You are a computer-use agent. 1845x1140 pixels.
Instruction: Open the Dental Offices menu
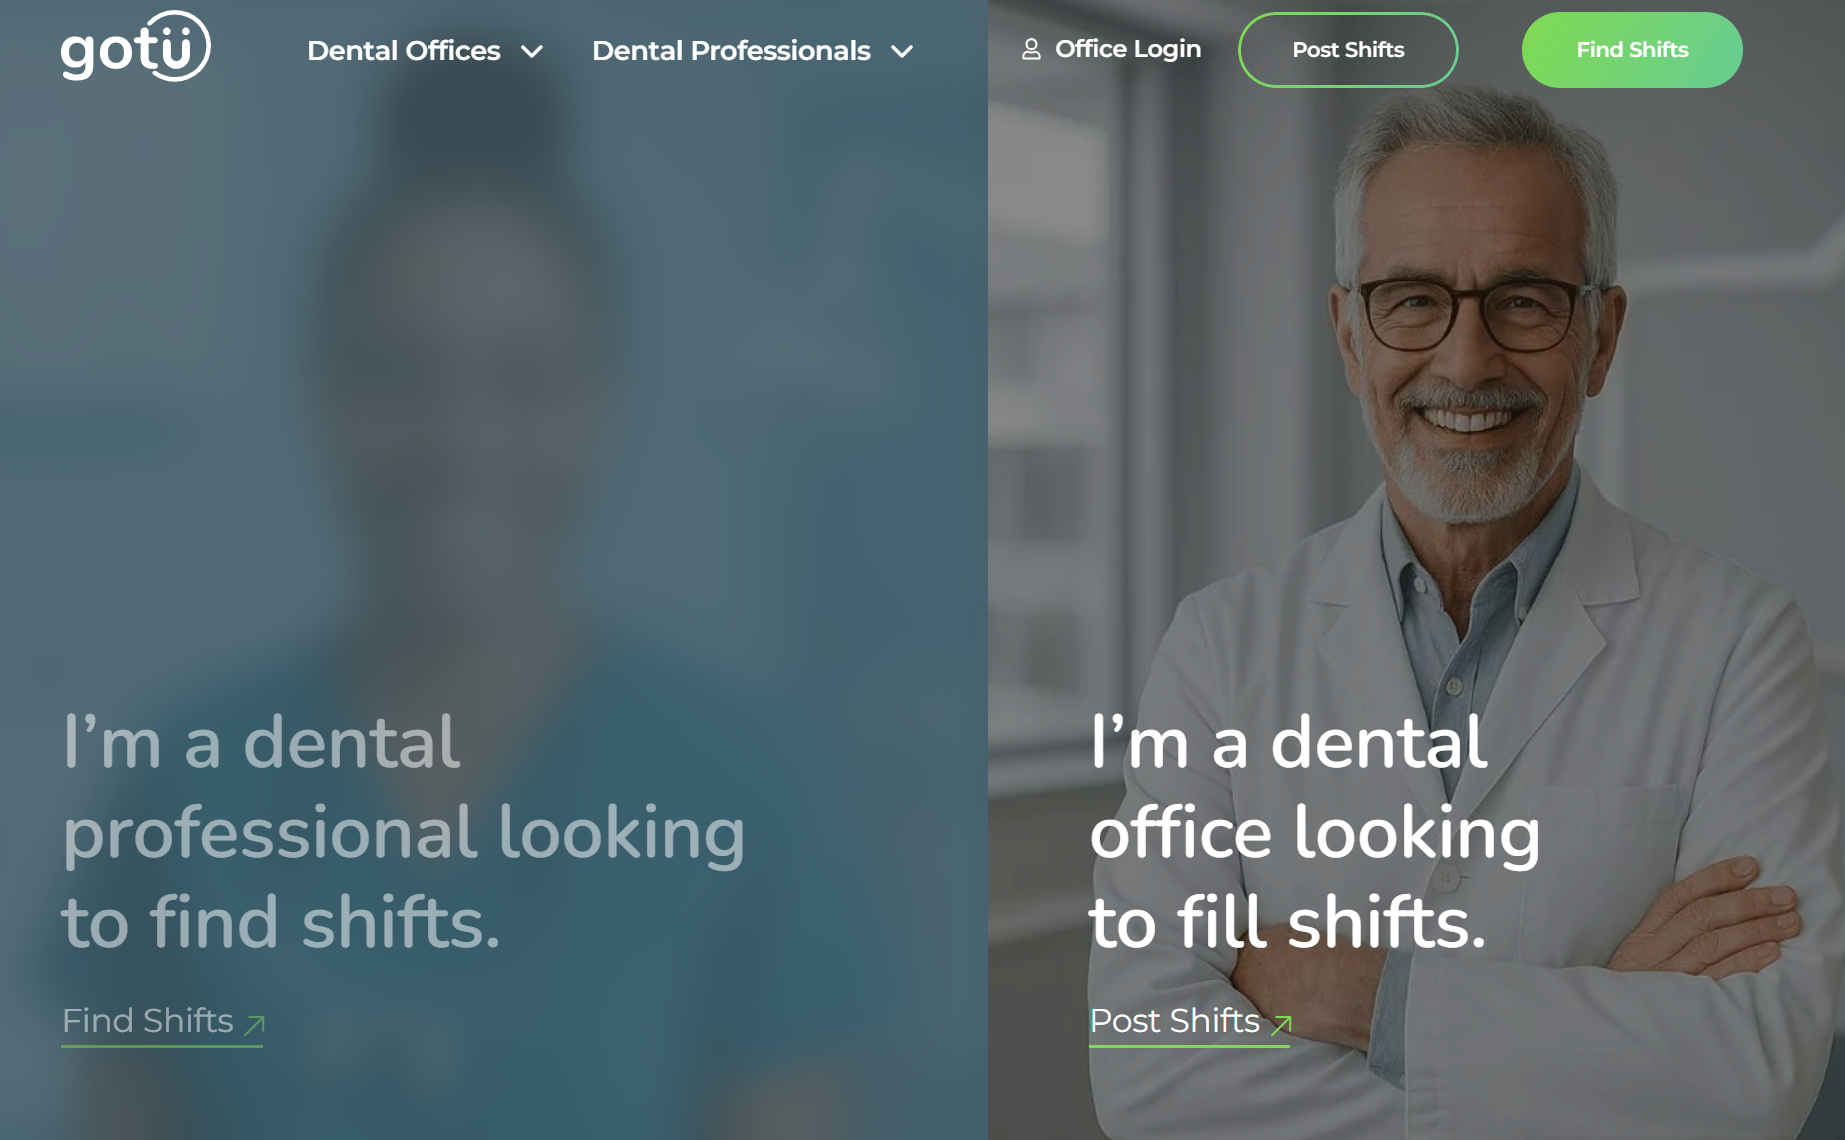click(425, 50)
